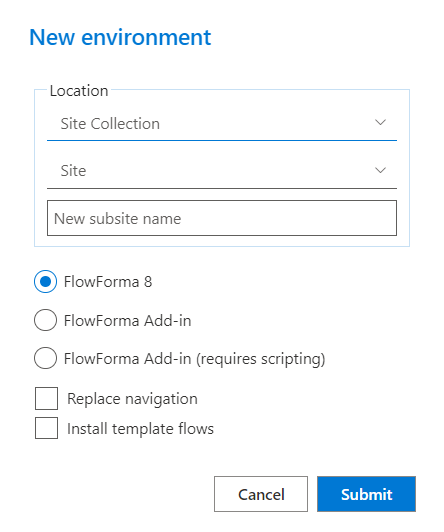Click the New environment heading

pos(120,37)
